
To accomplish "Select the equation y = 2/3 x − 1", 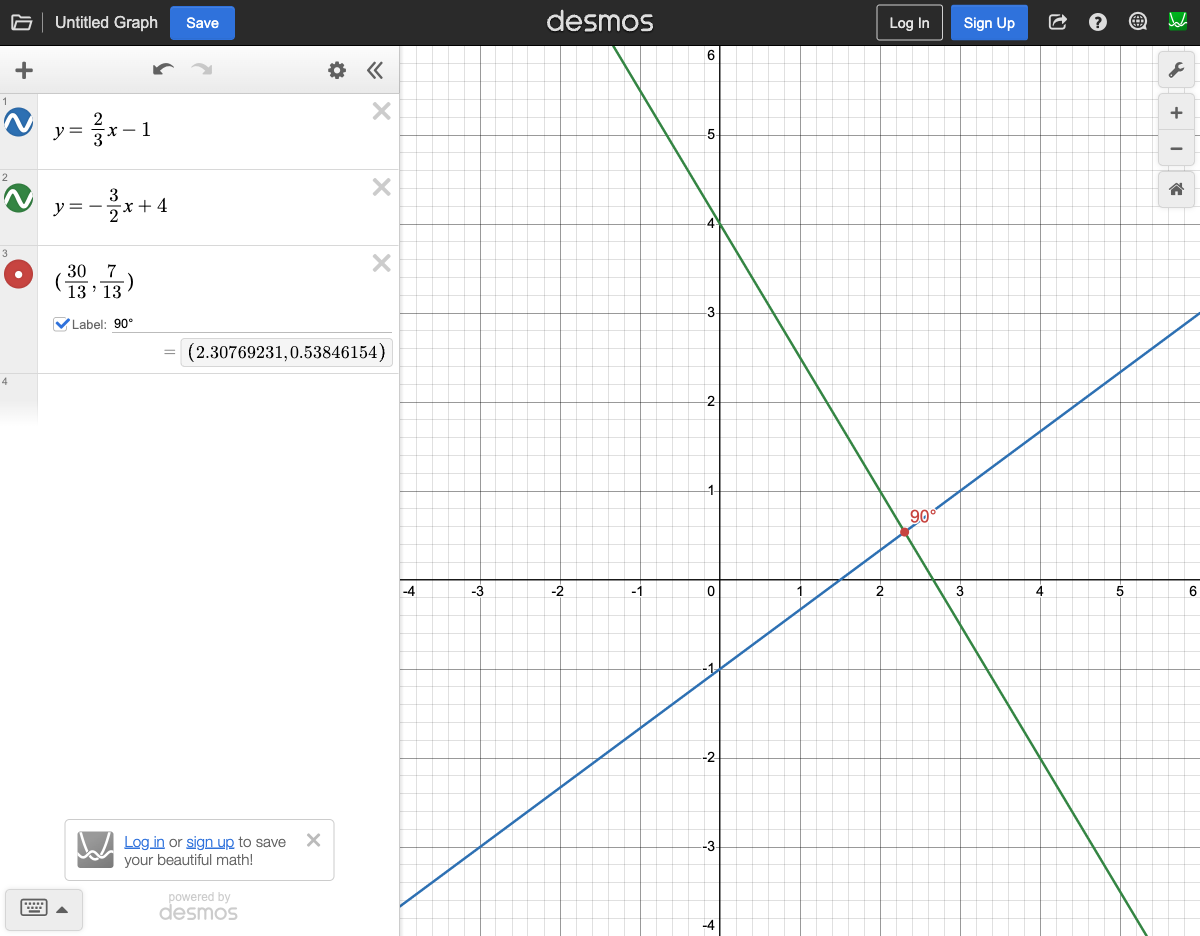I will coord(102,129).
